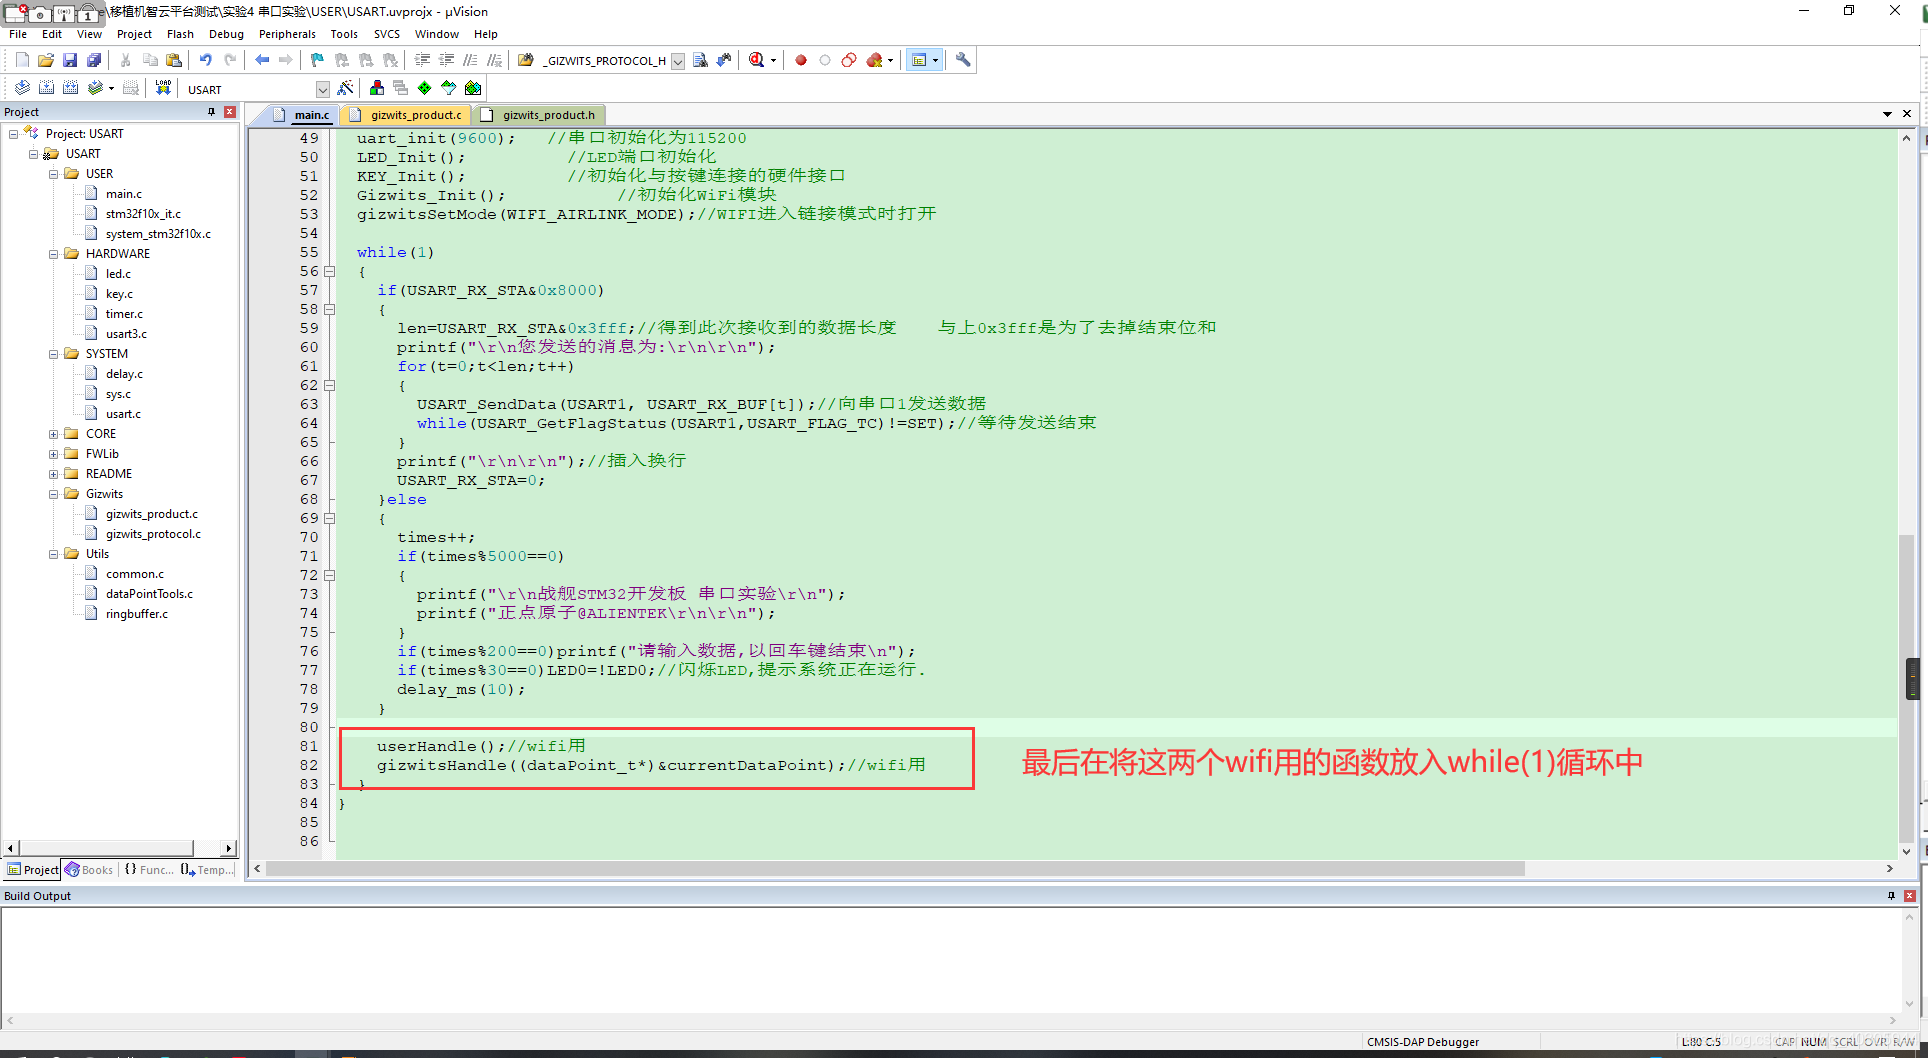Click the editor horizontal scrollbar
Screen dimensions: 1928x1058
click(x=895, y=869)
